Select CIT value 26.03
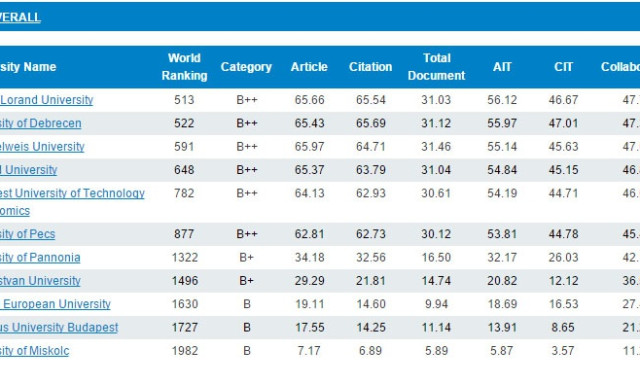The width and height of the screenshot is (640, 384). tap(563, 257)
